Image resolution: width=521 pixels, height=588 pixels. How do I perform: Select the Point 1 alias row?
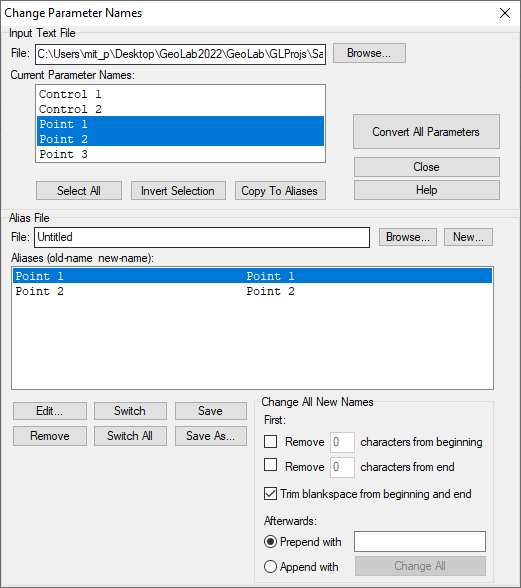pyautogui.click(x=252, y=276)
